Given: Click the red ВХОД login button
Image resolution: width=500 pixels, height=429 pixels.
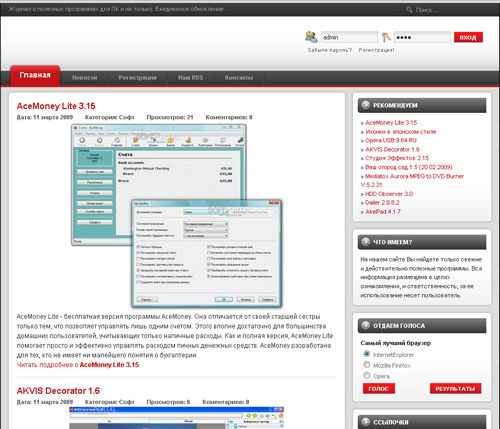Looking at the screenshot, I should coord(468,37).
